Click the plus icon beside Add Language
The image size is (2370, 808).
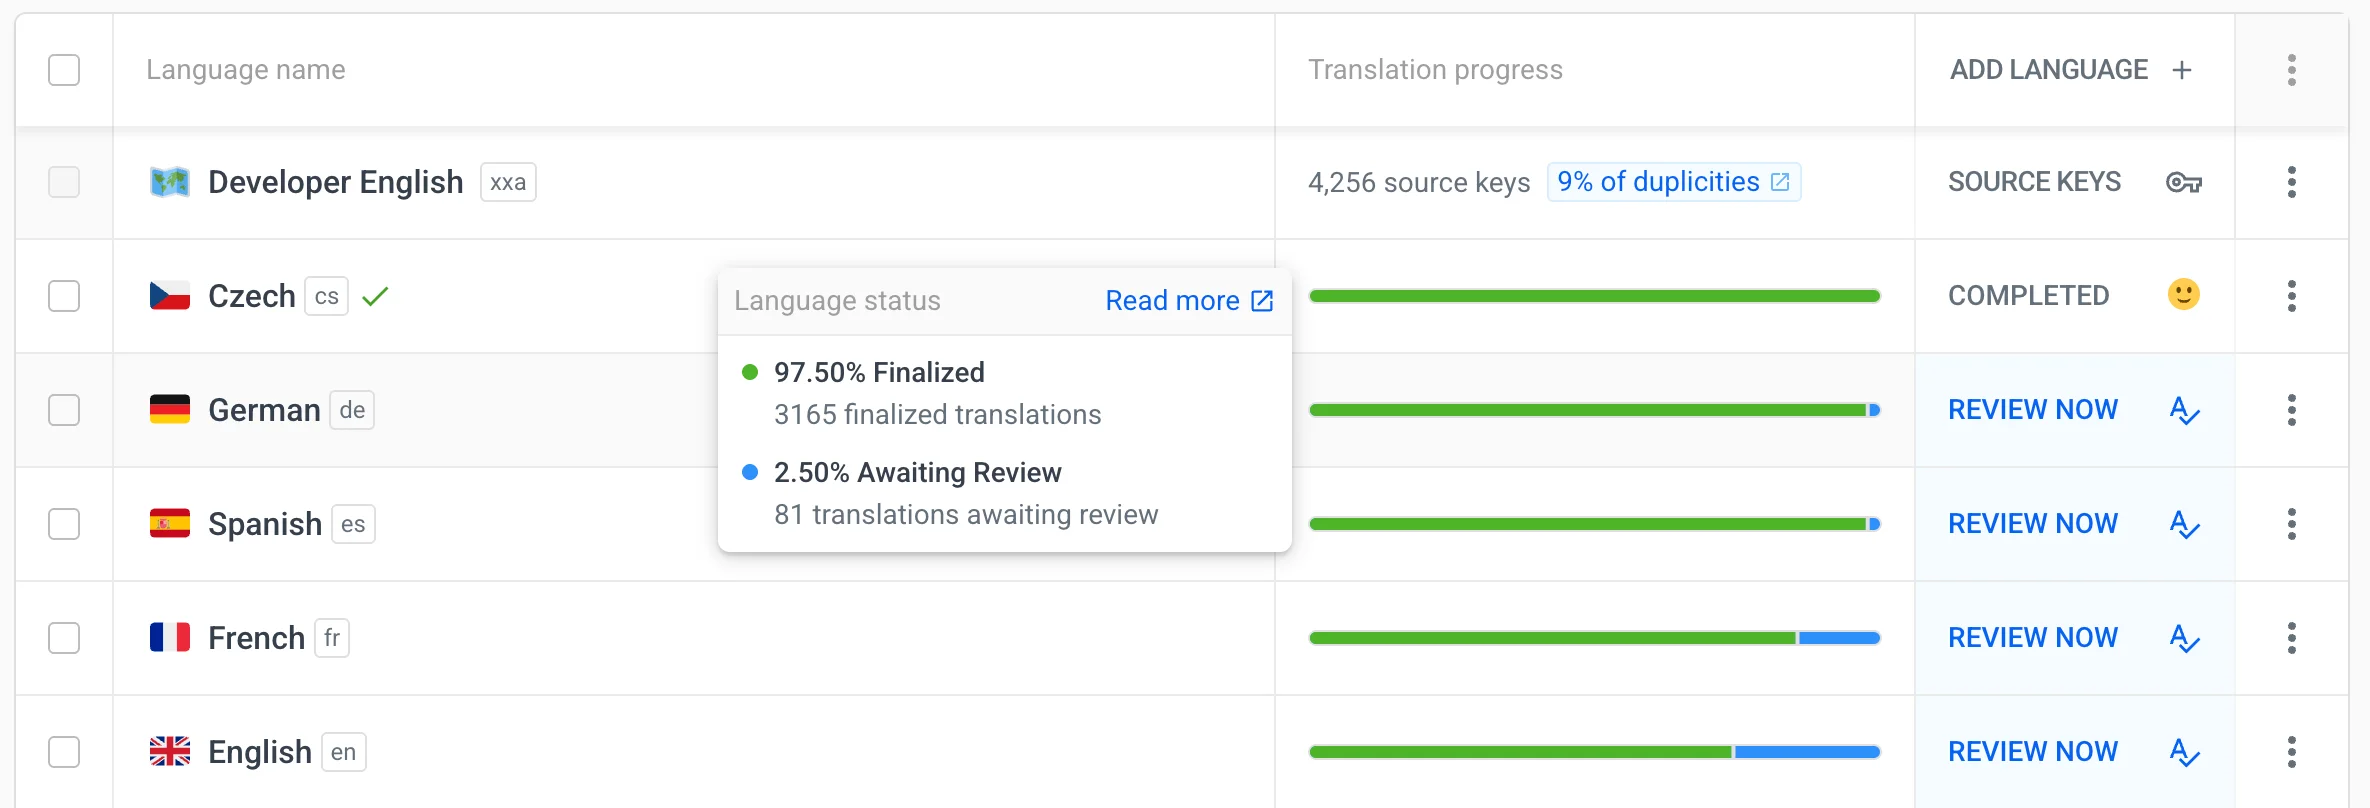[x=2182, y=70]
